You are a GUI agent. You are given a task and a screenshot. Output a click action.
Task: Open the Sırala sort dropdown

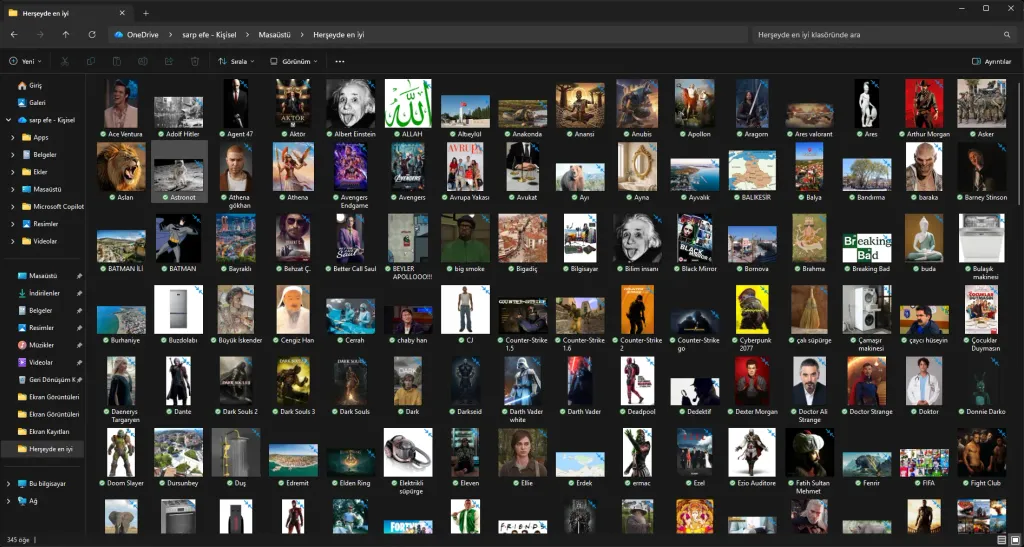[x=236, y=61]
